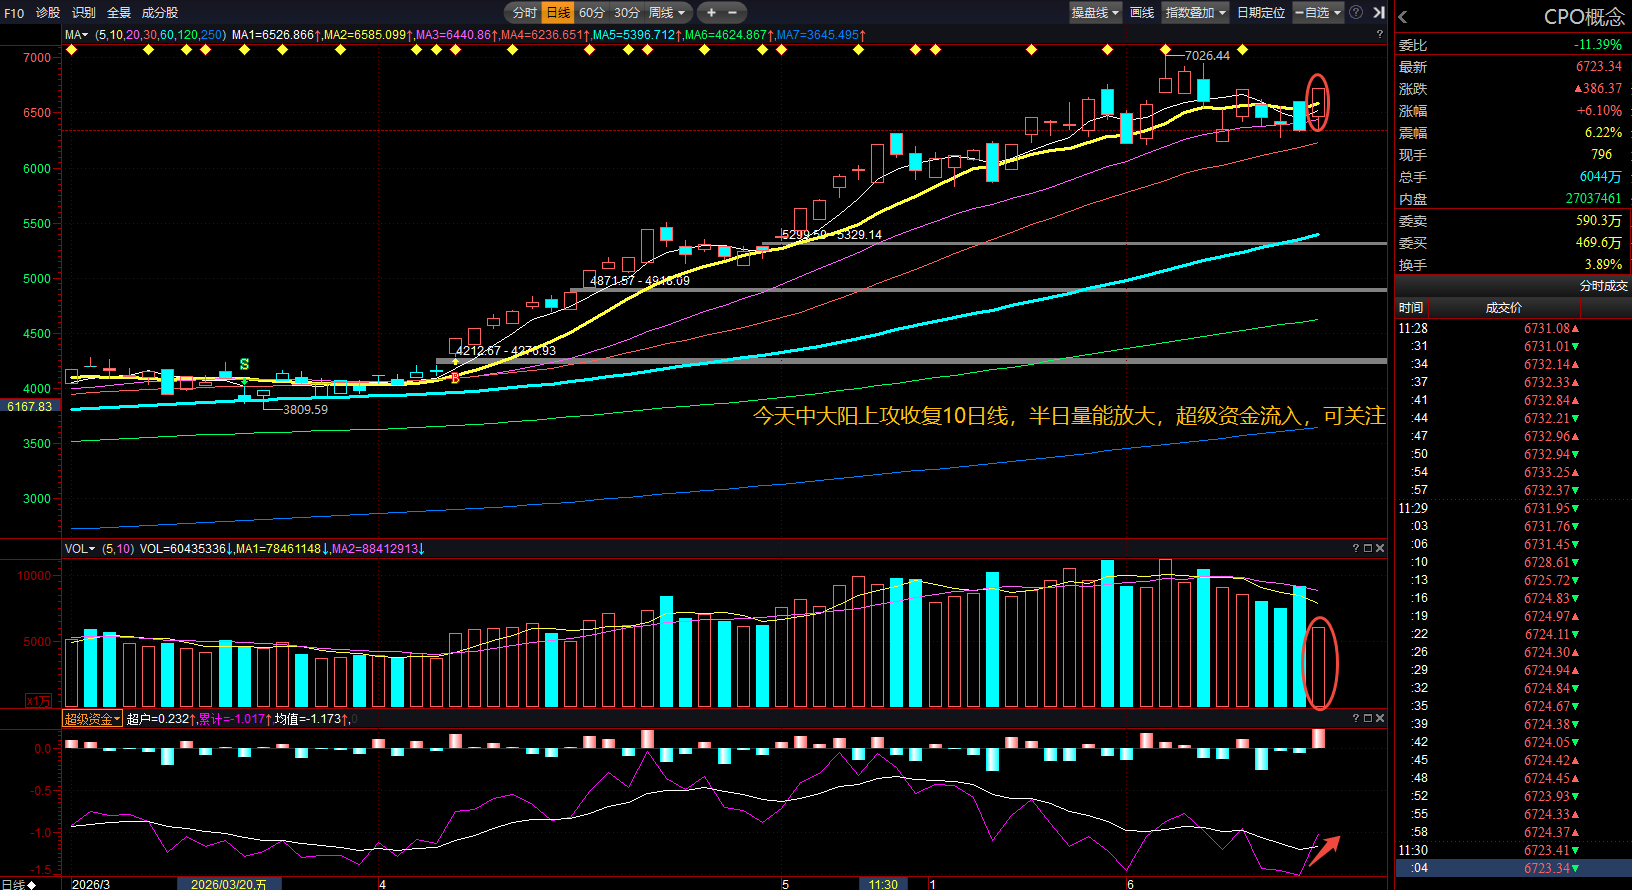Image resolution: width=1632 pixels, height=890 pixels.
Task: Click 成交价 column header
Action: [1503, 308]
